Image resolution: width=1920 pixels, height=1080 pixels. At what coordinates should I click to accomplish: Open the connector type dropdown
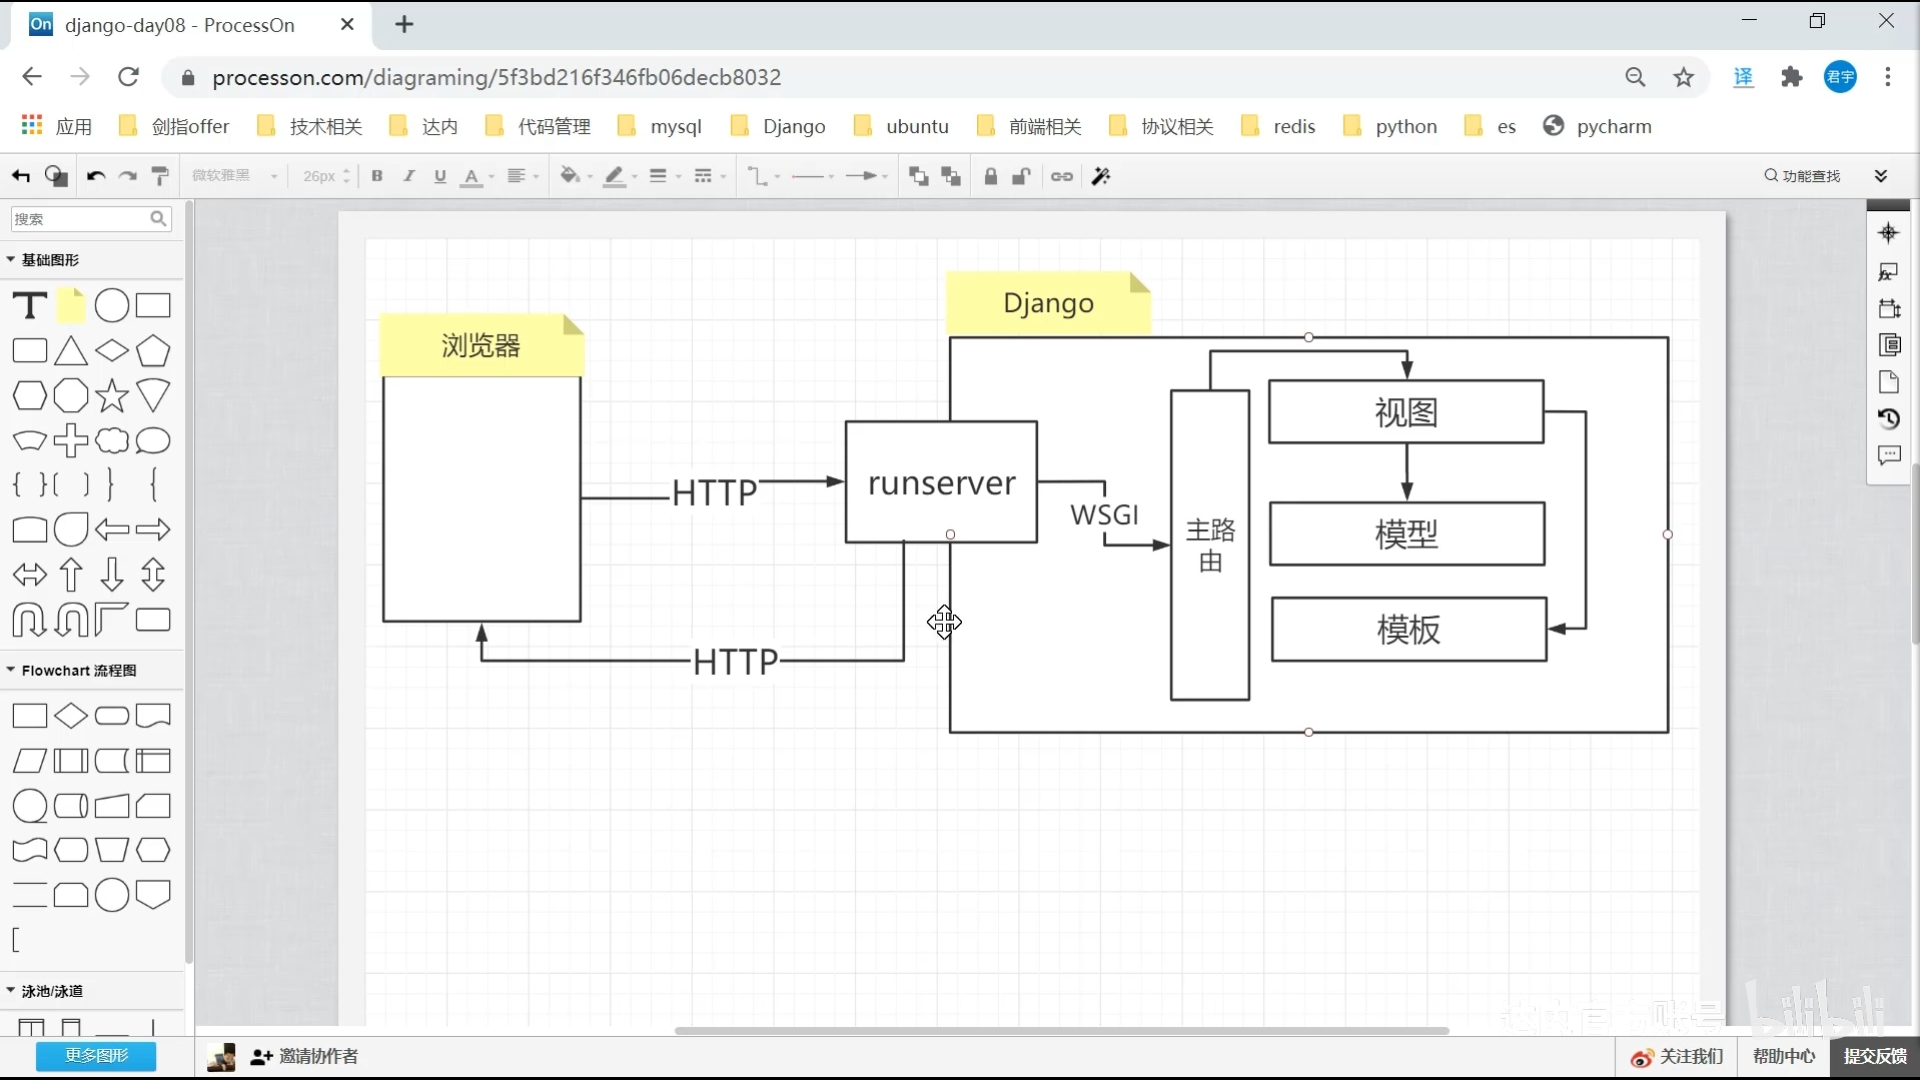pyautogui.click(x=764, y=177)
